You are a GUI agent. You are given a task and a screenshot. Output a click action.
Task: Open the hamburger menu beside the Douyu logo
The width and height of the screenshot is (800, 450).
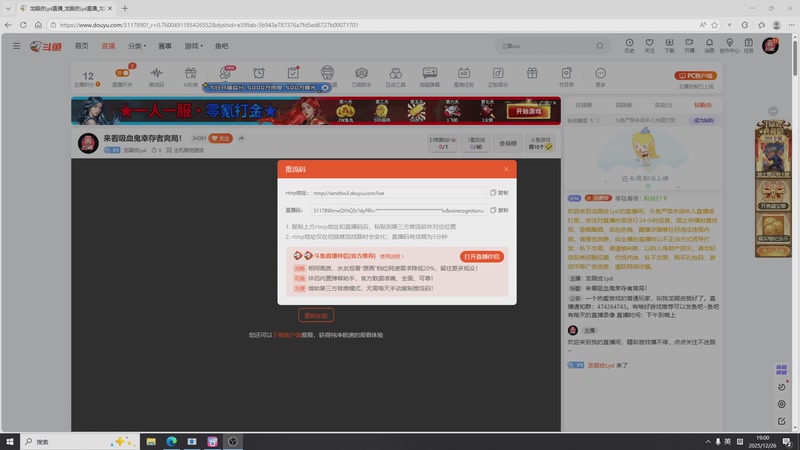tap(16, 46)
